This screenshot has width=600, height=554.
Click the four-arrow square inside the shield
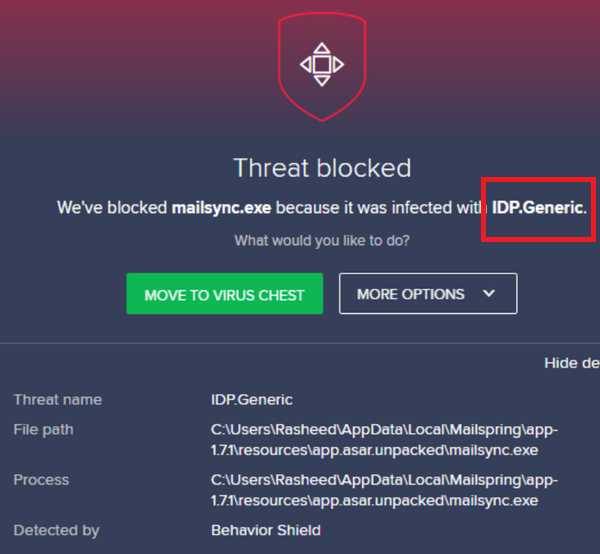click(x=321, y=64)
